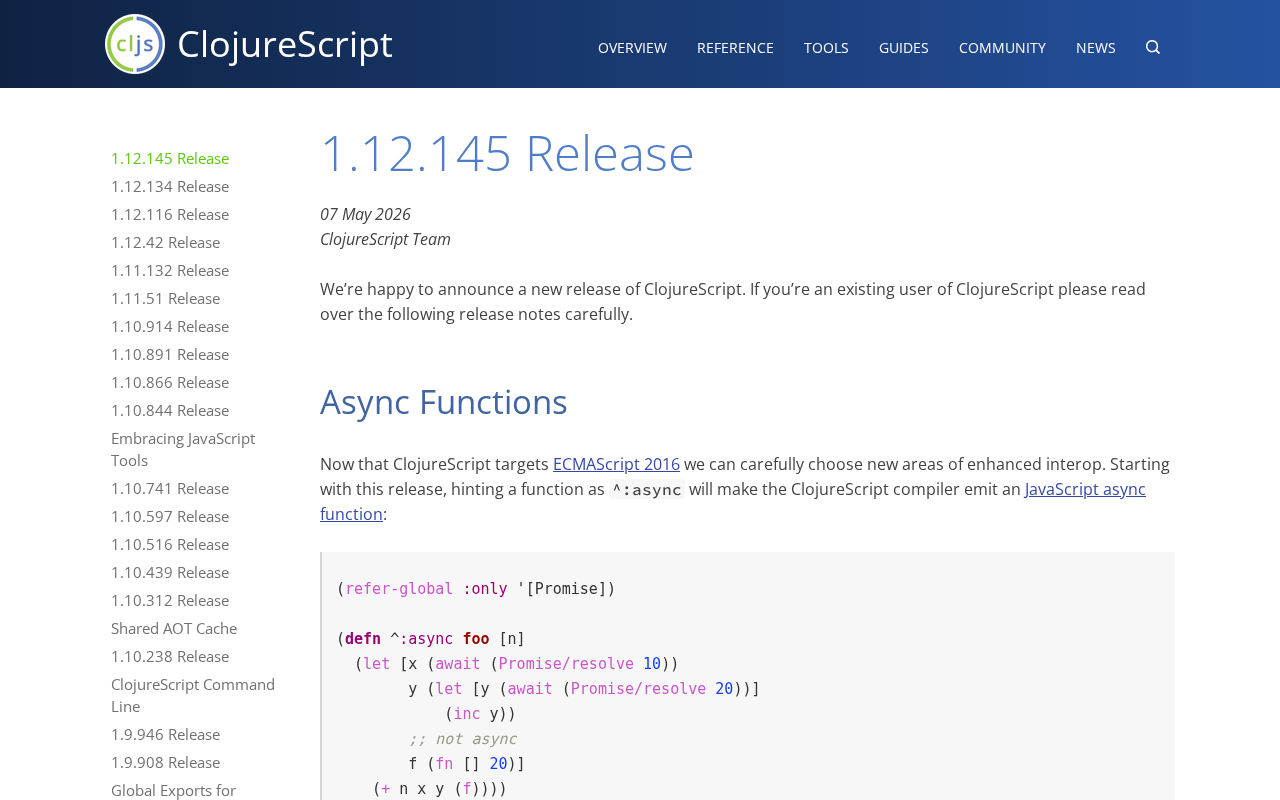
Task: Go to 1.10.597 Release
Action: pyautogui.click(x=170, y=516)
